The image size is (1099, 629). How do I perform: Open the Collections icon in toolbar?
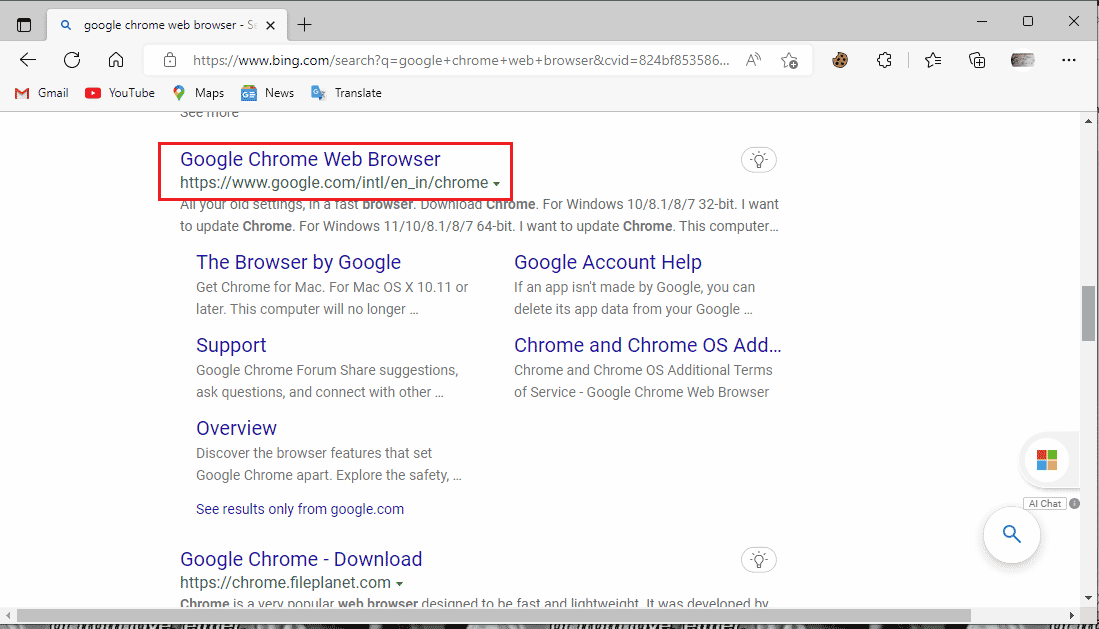977,60
